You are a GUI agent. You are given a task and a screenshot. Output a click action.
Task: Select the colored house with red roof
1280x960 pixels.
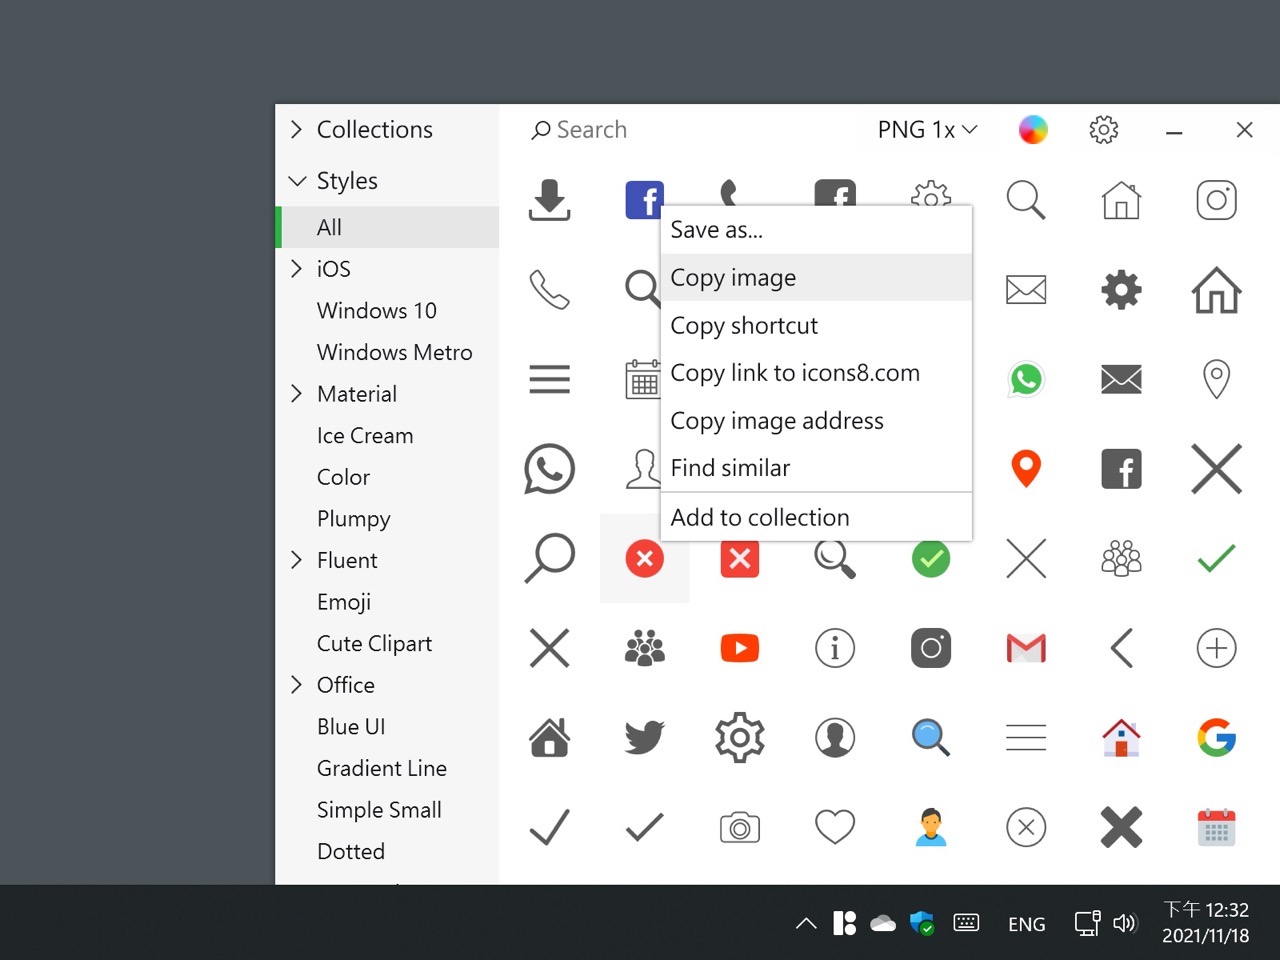tap(1121, 737)
